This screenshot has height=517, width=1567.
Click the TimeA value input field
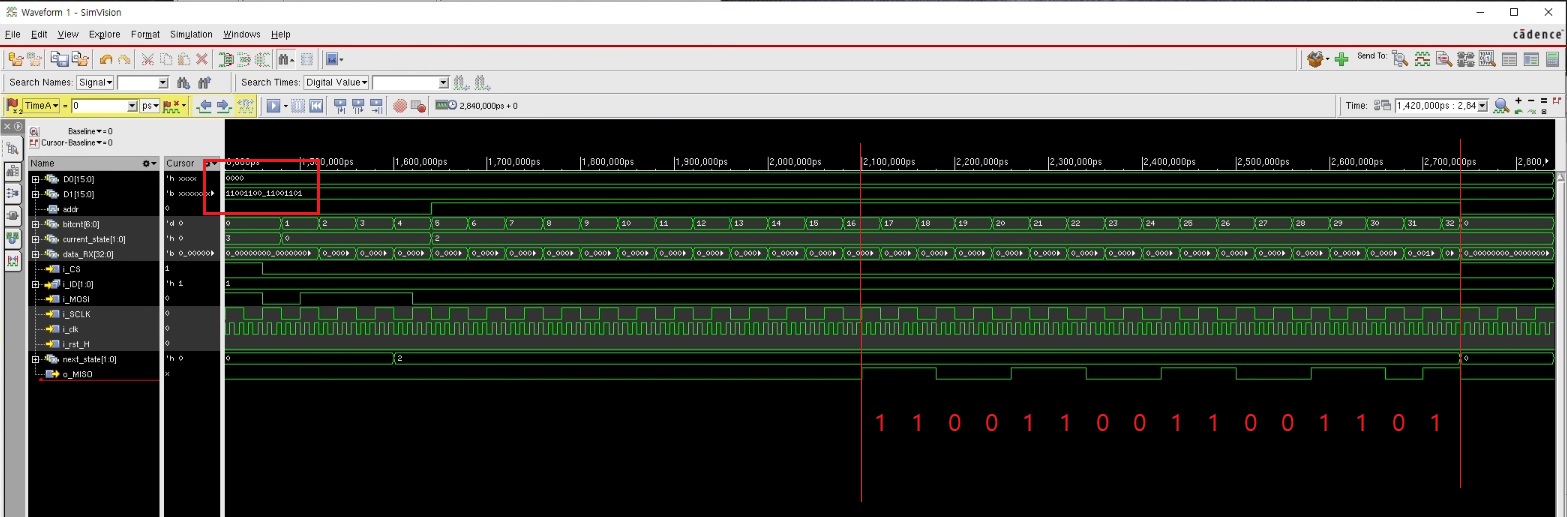[104, 105]
